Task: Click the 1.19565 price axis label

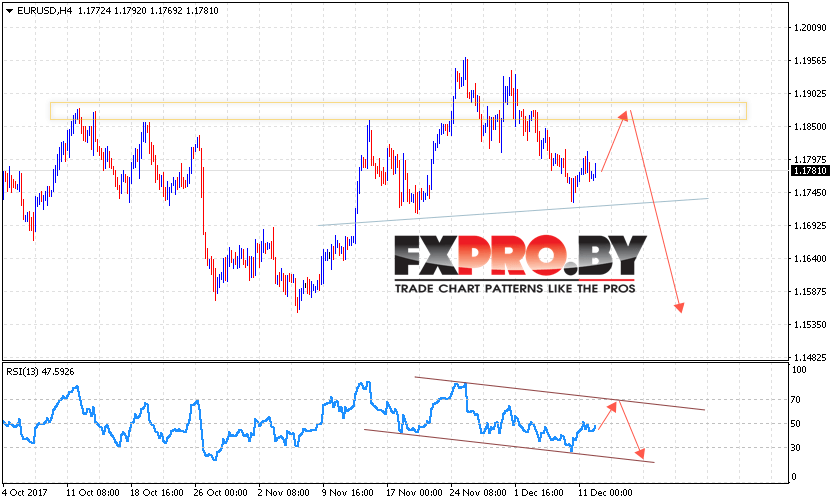Action: pyautogui.click(x=810, y=61)
